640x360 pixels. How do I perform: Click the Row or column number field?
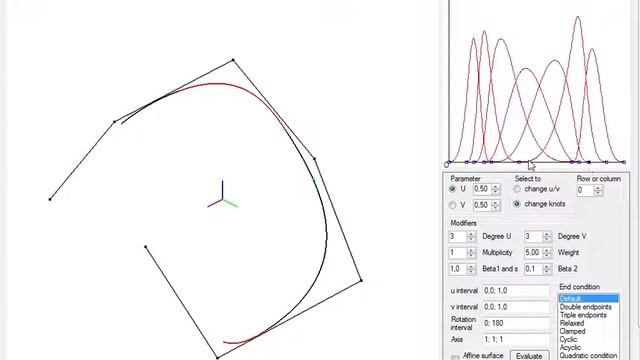585,190
